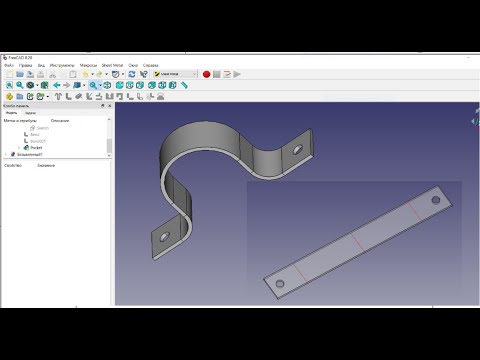Open the Вид menu
This screenshot has height=360, width=480.
tap(41, 65)
